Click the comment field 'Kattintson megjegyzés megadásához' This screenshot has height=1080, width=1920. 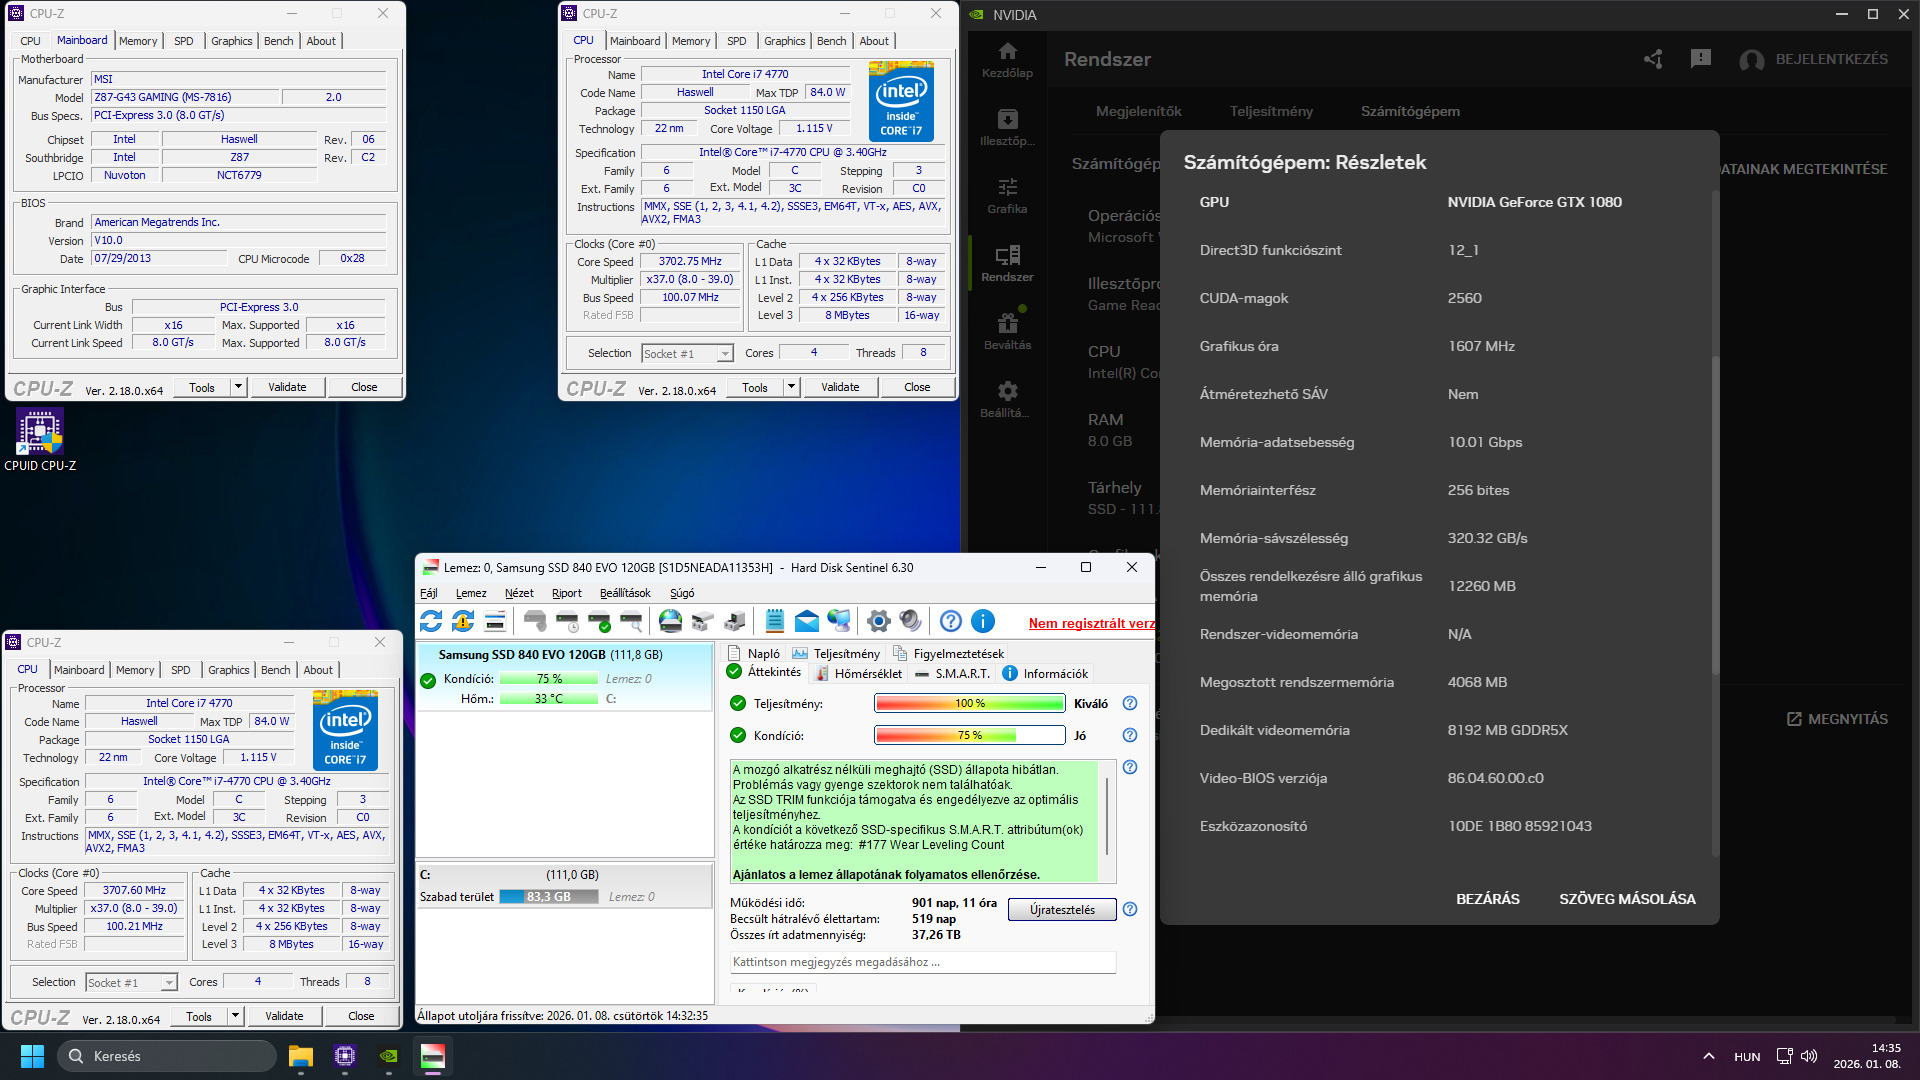click(x=922, y=962)
